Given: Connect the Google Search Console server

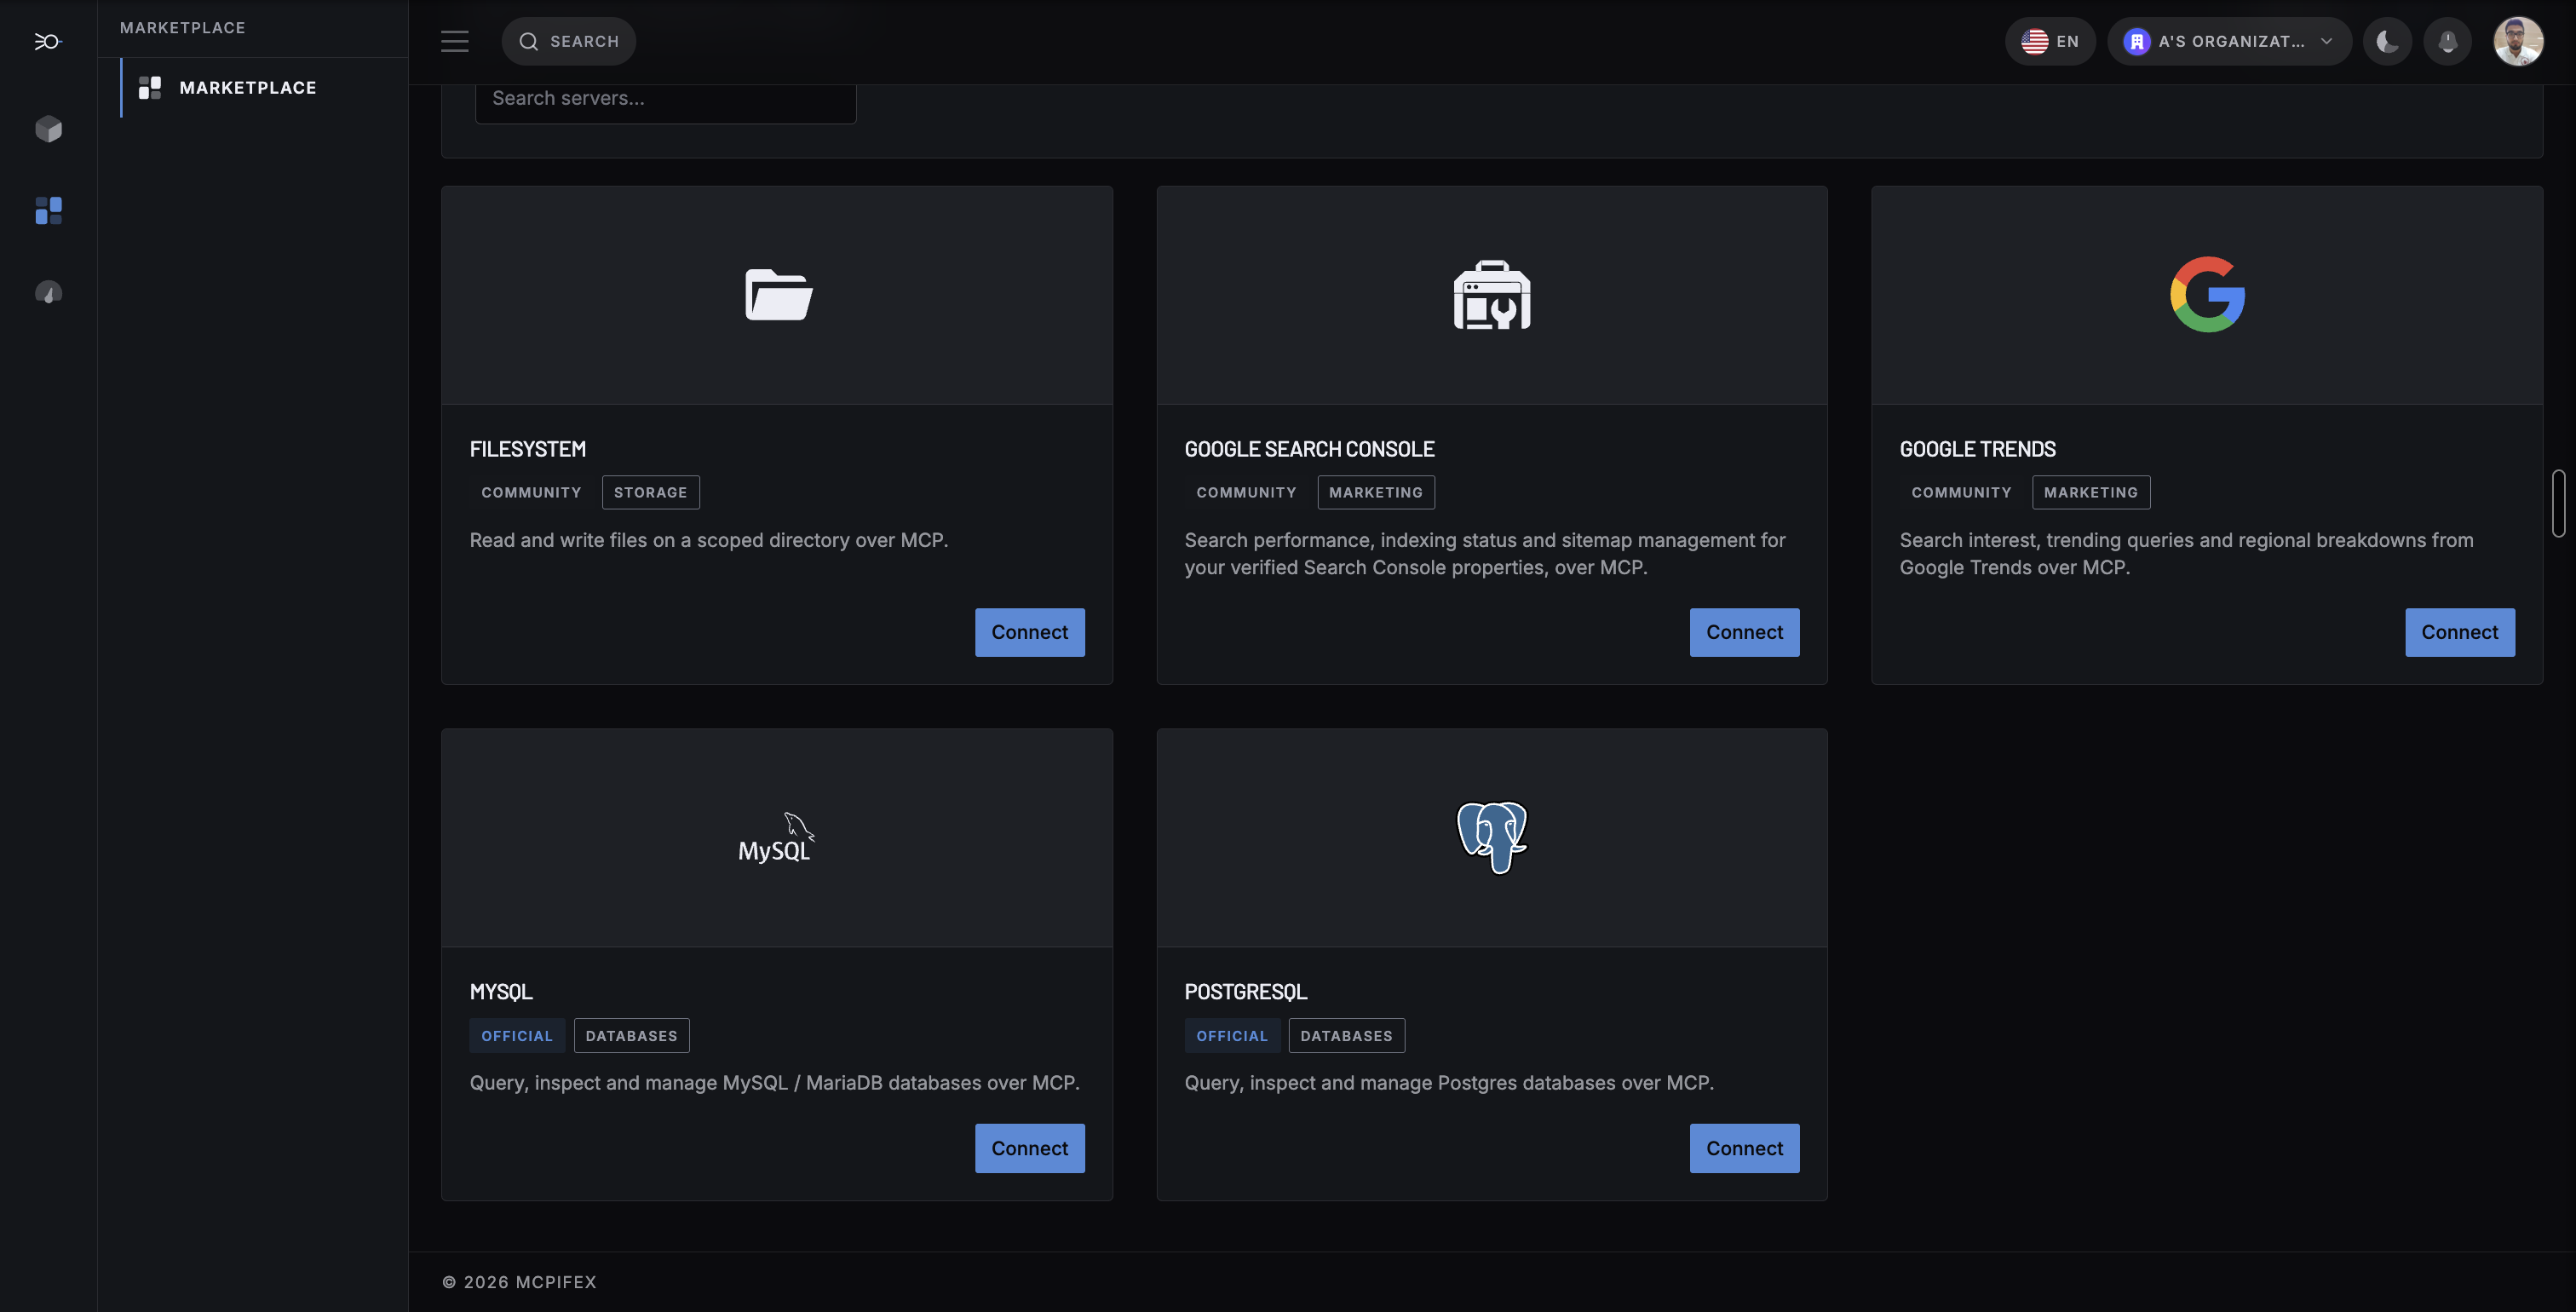Looking at the screenshot, I should coord(1744,632).
